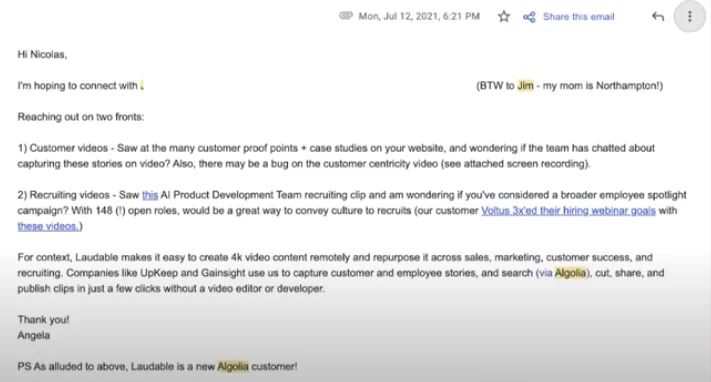Click the highlighted name Jim
This screenshot has width=711, height=382.
(525, 86)
